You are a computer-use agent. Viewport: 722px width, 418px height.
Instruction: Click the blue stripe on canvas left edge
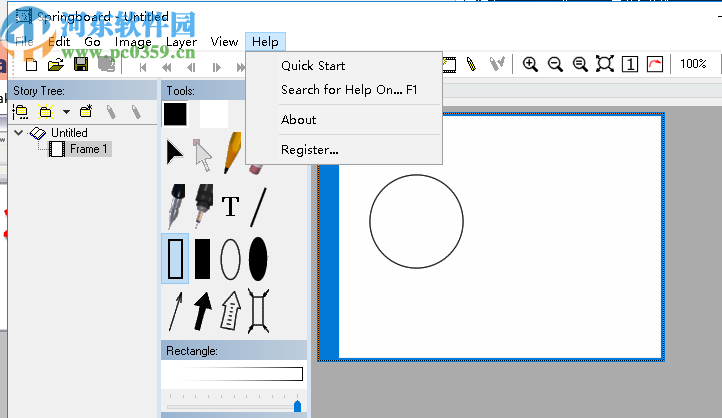(x=329, y=262)
